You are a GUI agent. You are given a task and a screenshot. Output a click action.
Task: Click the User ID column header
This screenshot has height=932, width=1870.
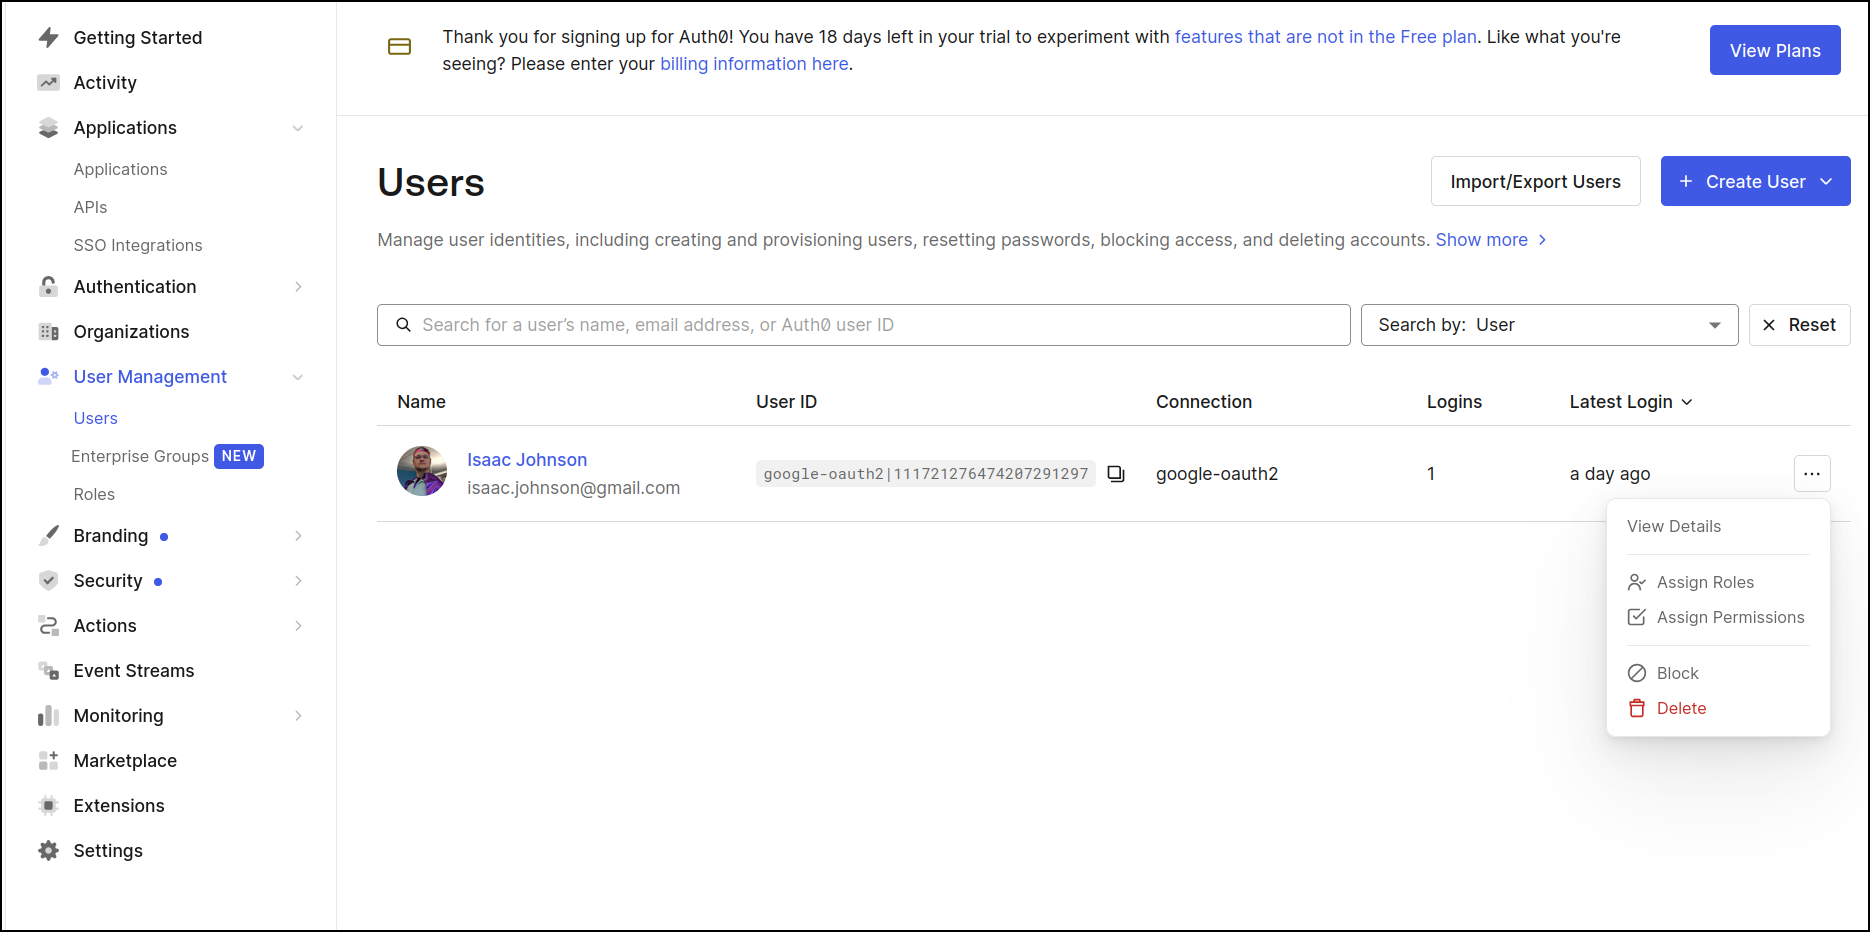click(786, 402)
